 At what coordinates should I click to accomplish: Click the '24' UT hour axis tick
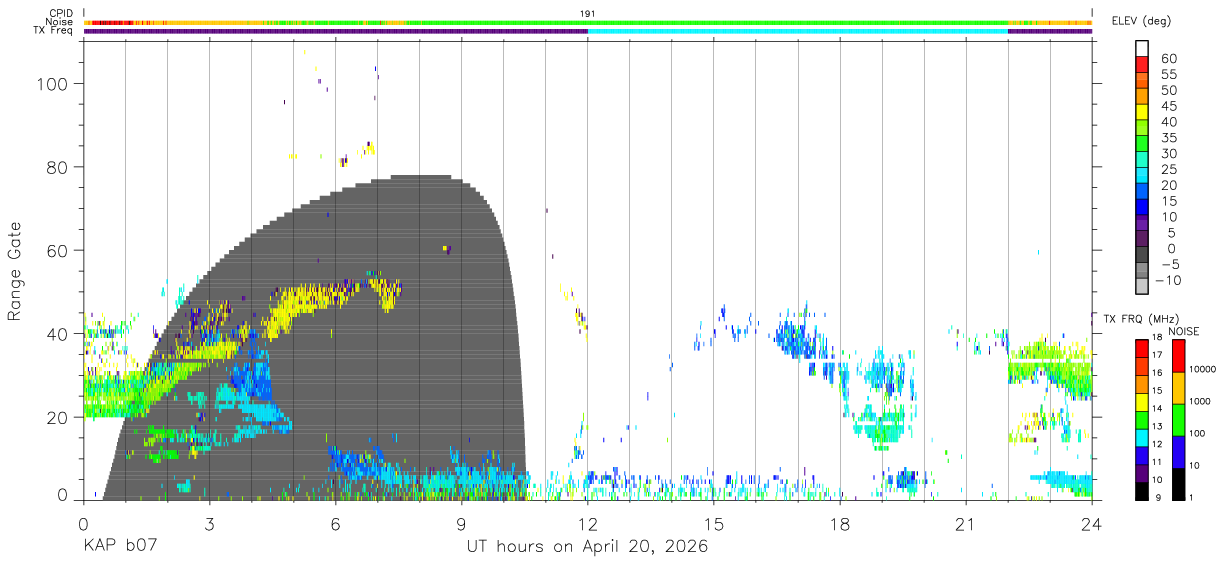[1091, 524]
